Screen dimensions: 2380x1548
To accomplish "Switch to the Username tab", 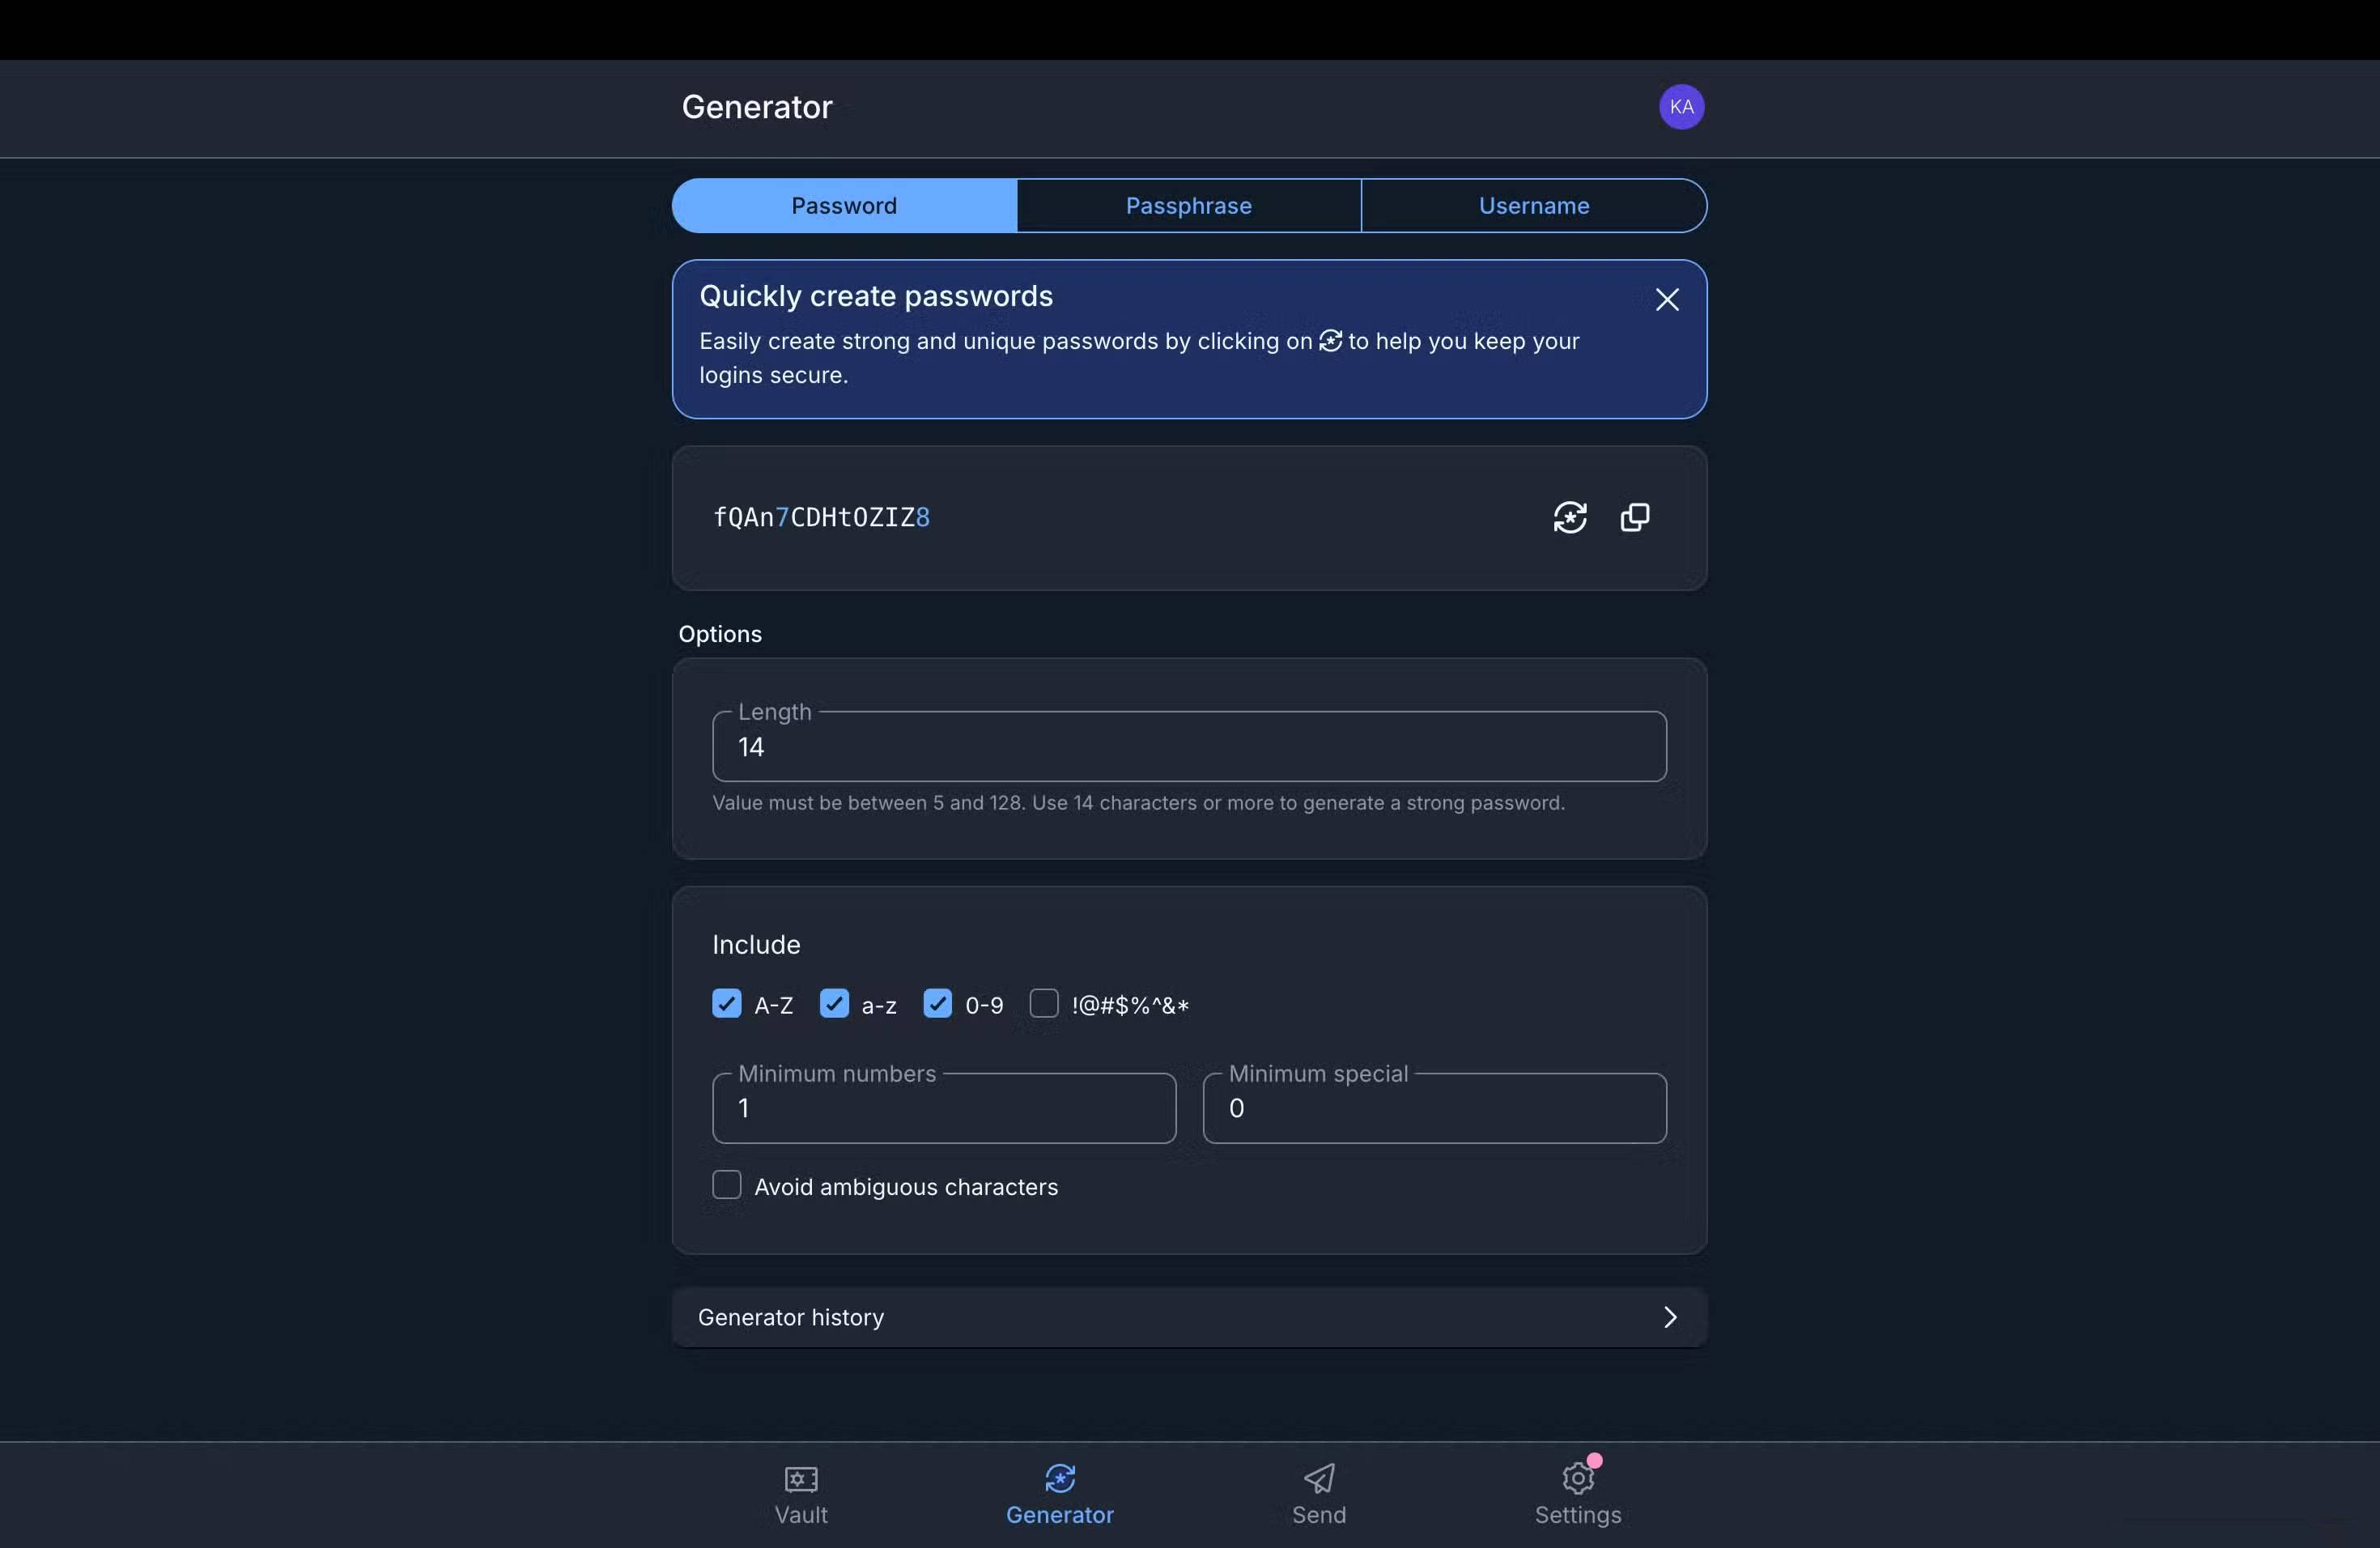I will click(x=1533, y=206).
